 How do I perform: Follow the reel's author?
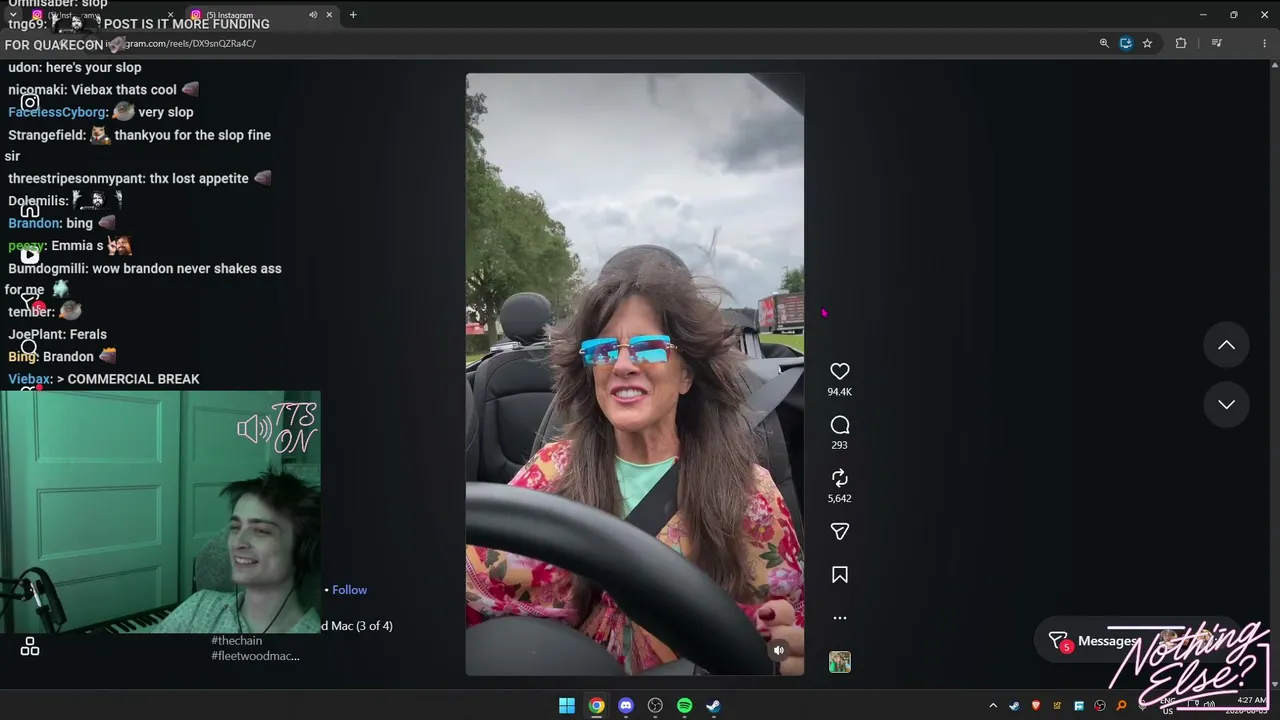[349, 590]
